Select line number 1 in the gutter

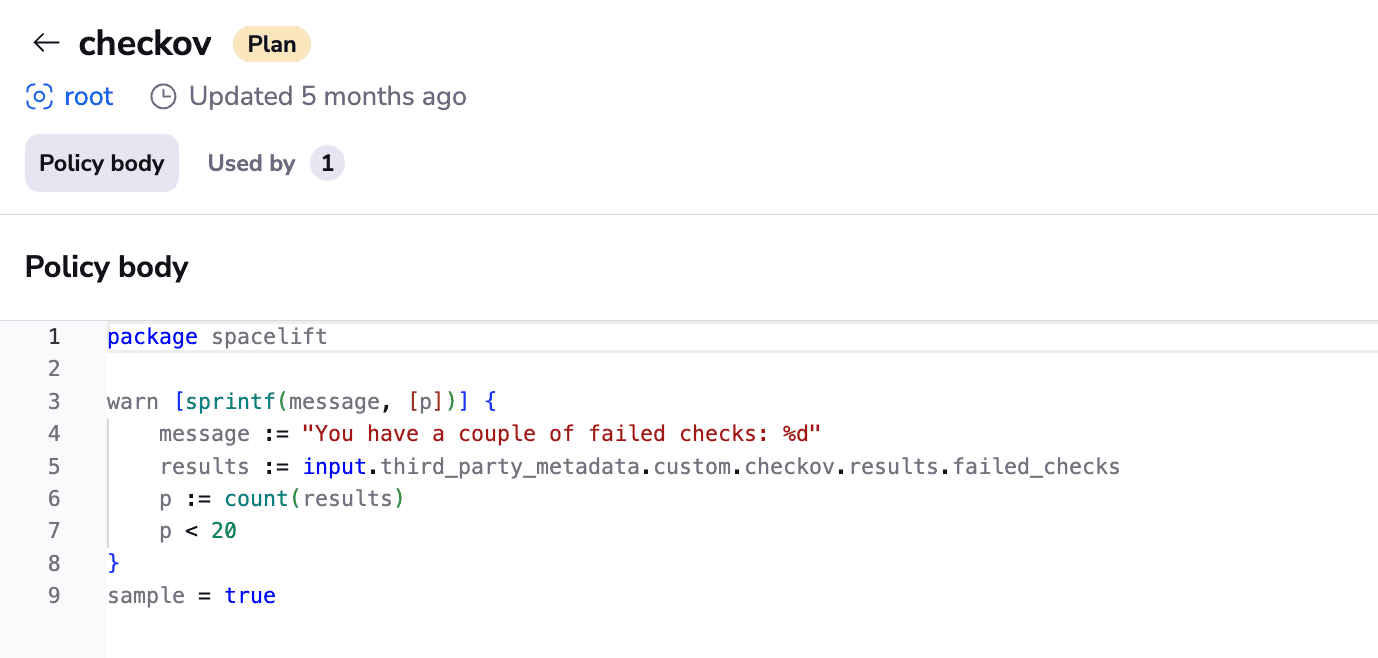point(54,337)
